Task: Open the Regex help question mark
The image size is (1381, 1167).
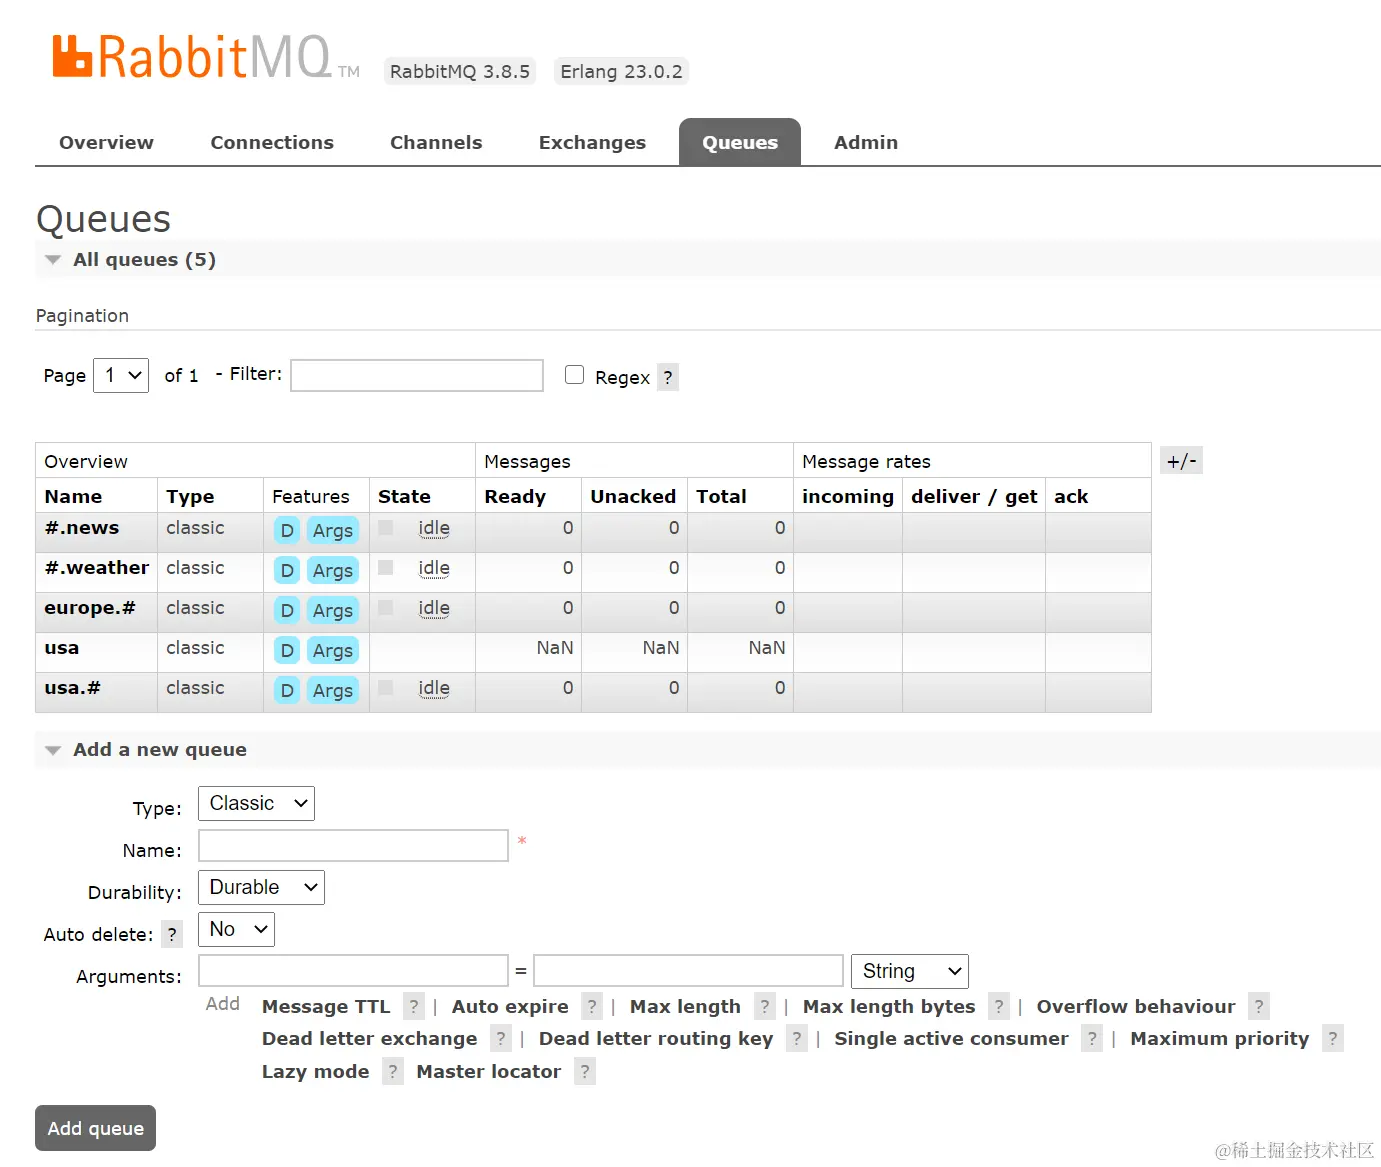Action: 668,377
